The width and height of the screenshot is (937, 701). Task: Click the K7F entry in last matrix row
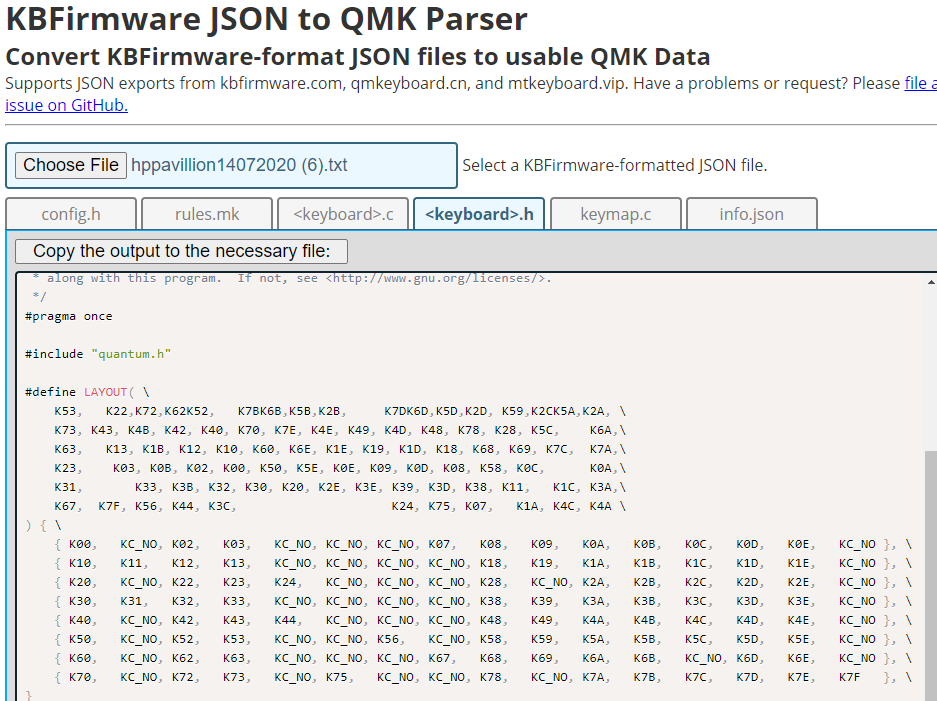coord(849,677)
